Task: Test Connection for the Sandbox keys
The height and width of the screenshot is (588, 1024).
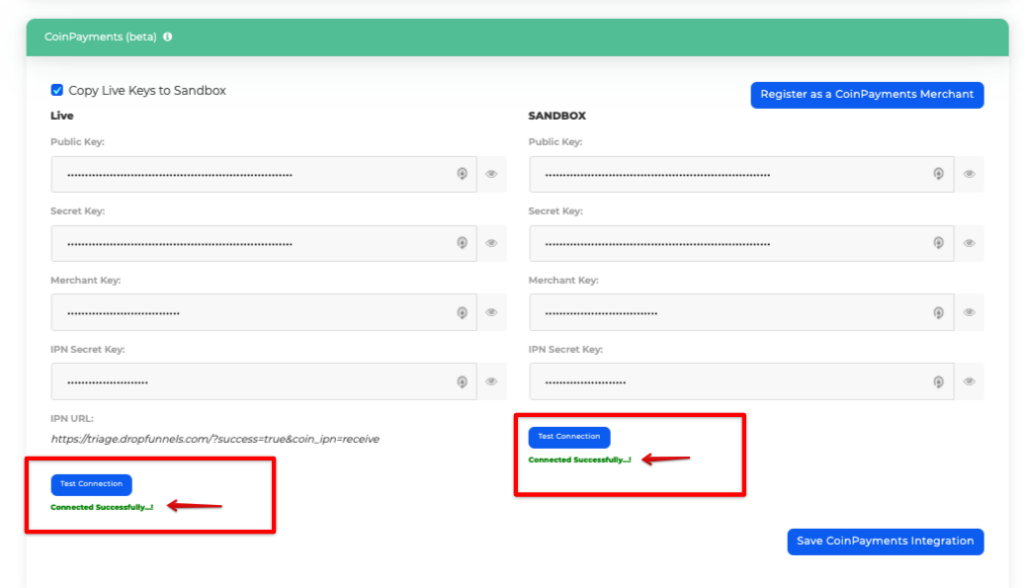Action: (x=569, y=437)
